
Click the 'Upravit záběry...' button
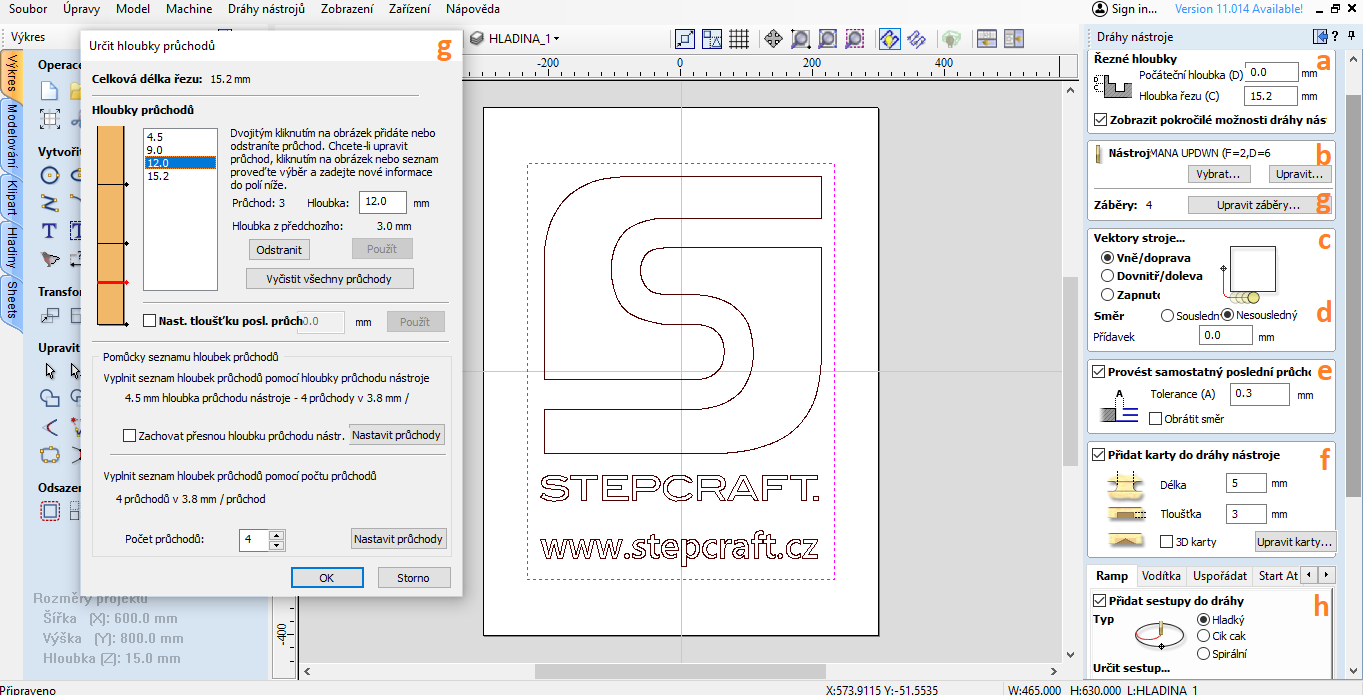tap(1260, 205)
